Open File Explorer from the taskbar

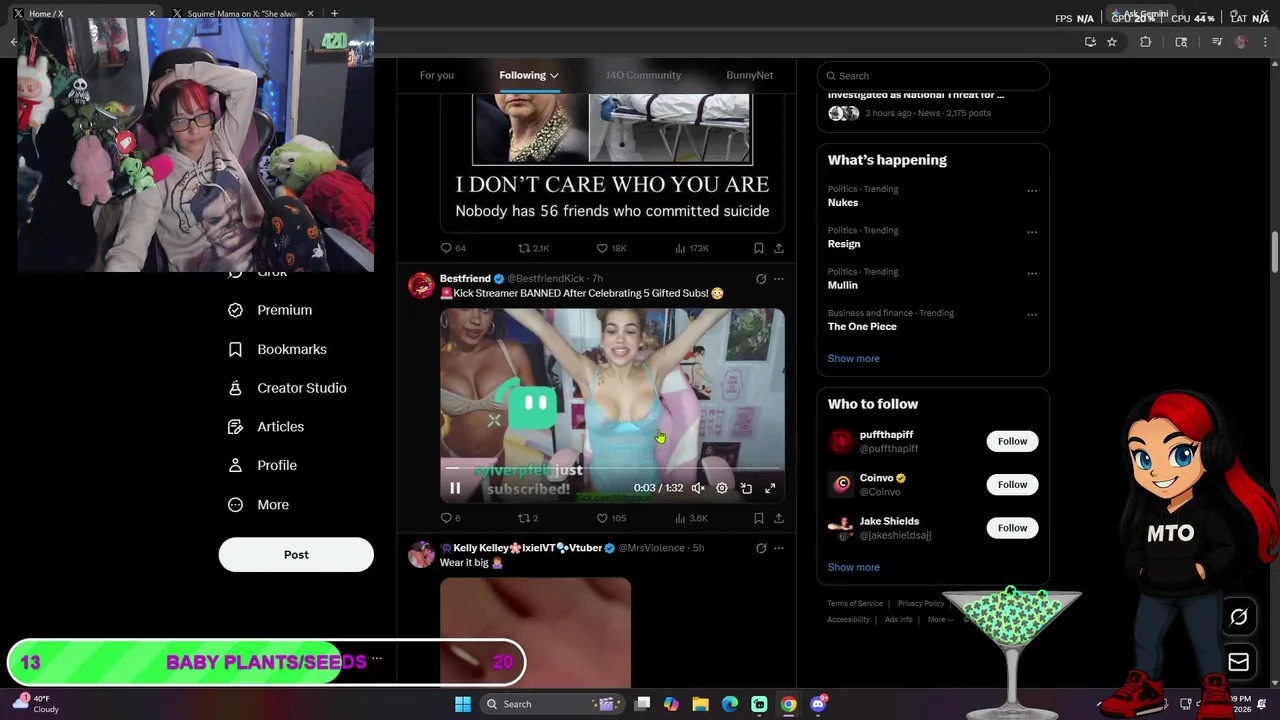[700, 704]
